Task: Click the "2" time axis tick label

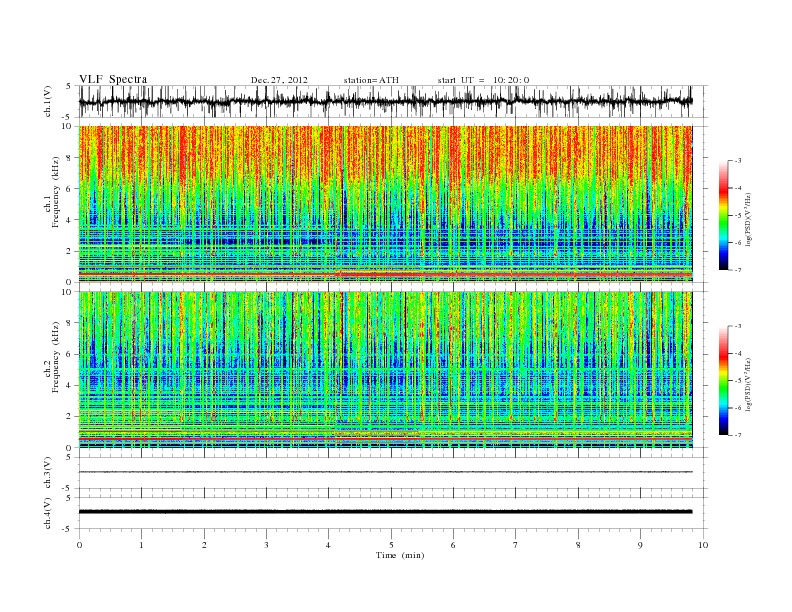Action: point(204,545)
